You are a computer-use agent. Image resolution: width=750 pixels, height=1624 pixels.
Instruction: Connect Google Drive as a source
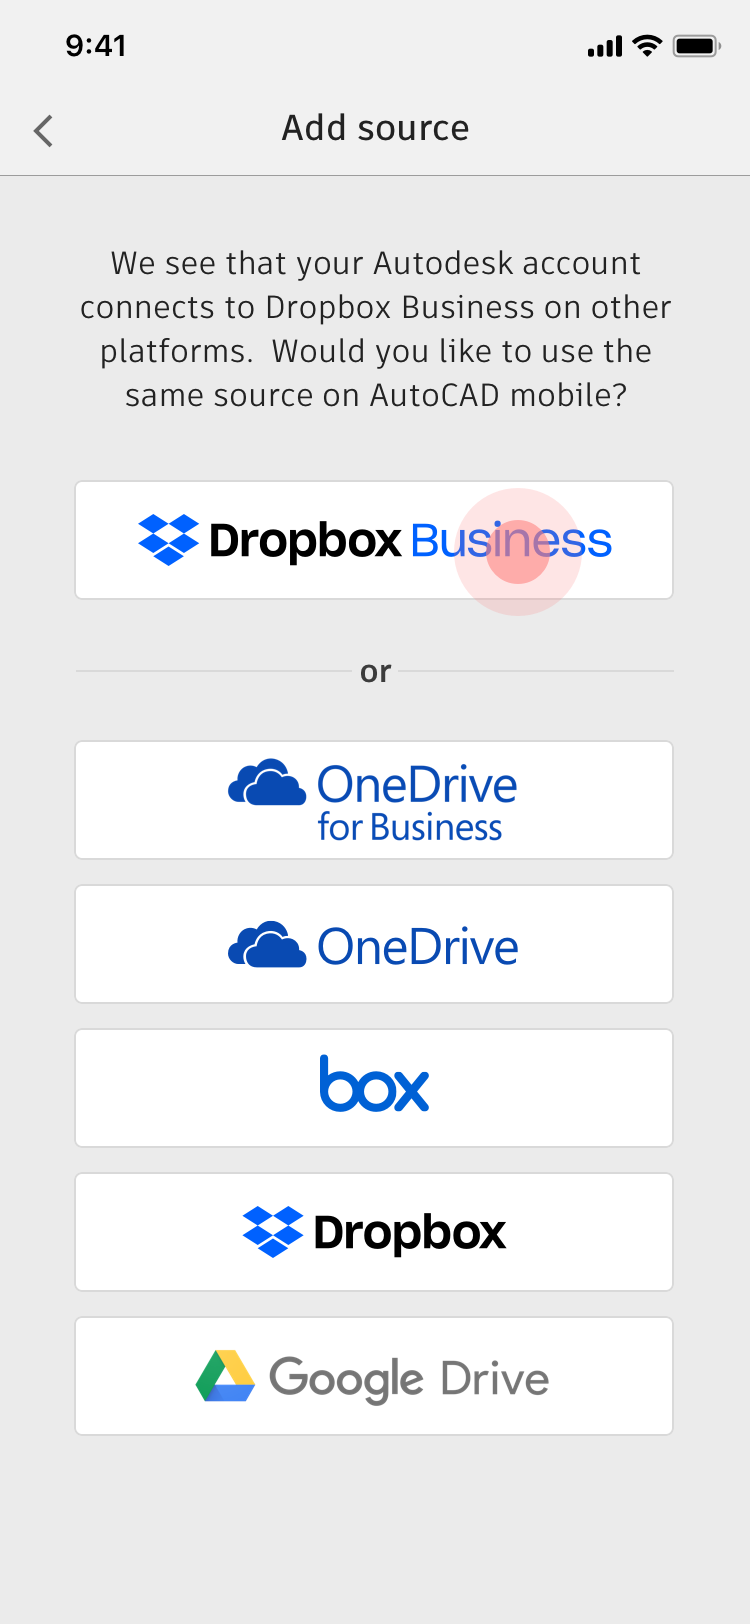pyautogui.click(x=374, y=1376)
